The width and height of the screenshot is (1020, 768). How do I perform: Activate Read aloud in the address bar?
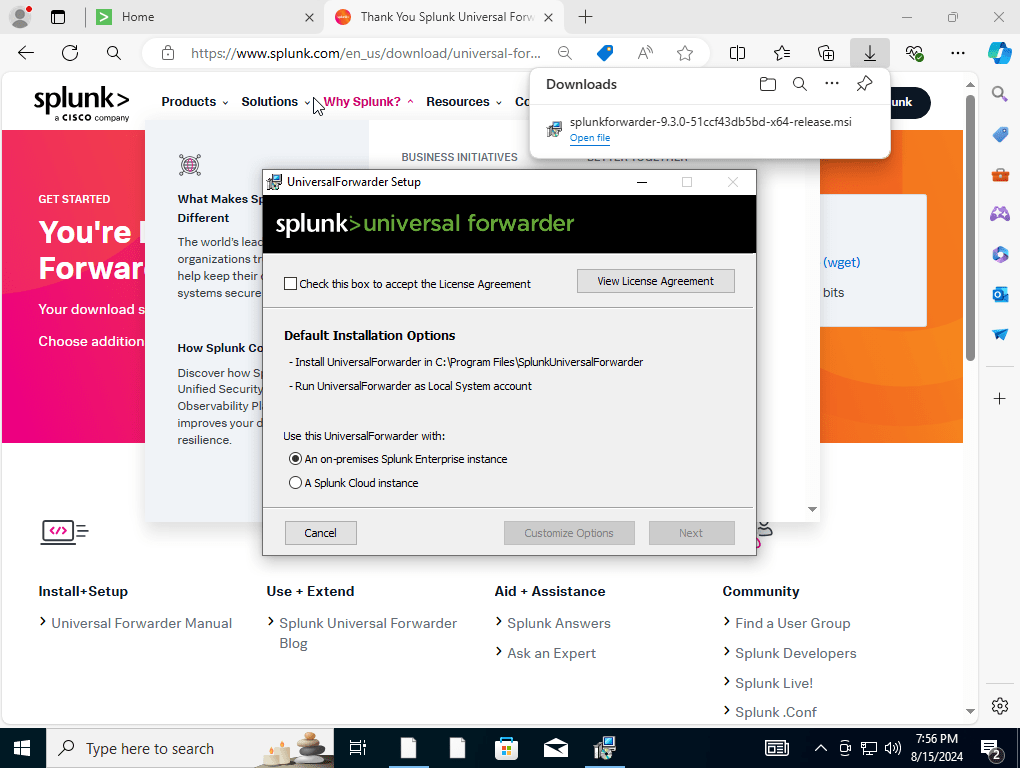pyautogui.click(x=645, y=53)
